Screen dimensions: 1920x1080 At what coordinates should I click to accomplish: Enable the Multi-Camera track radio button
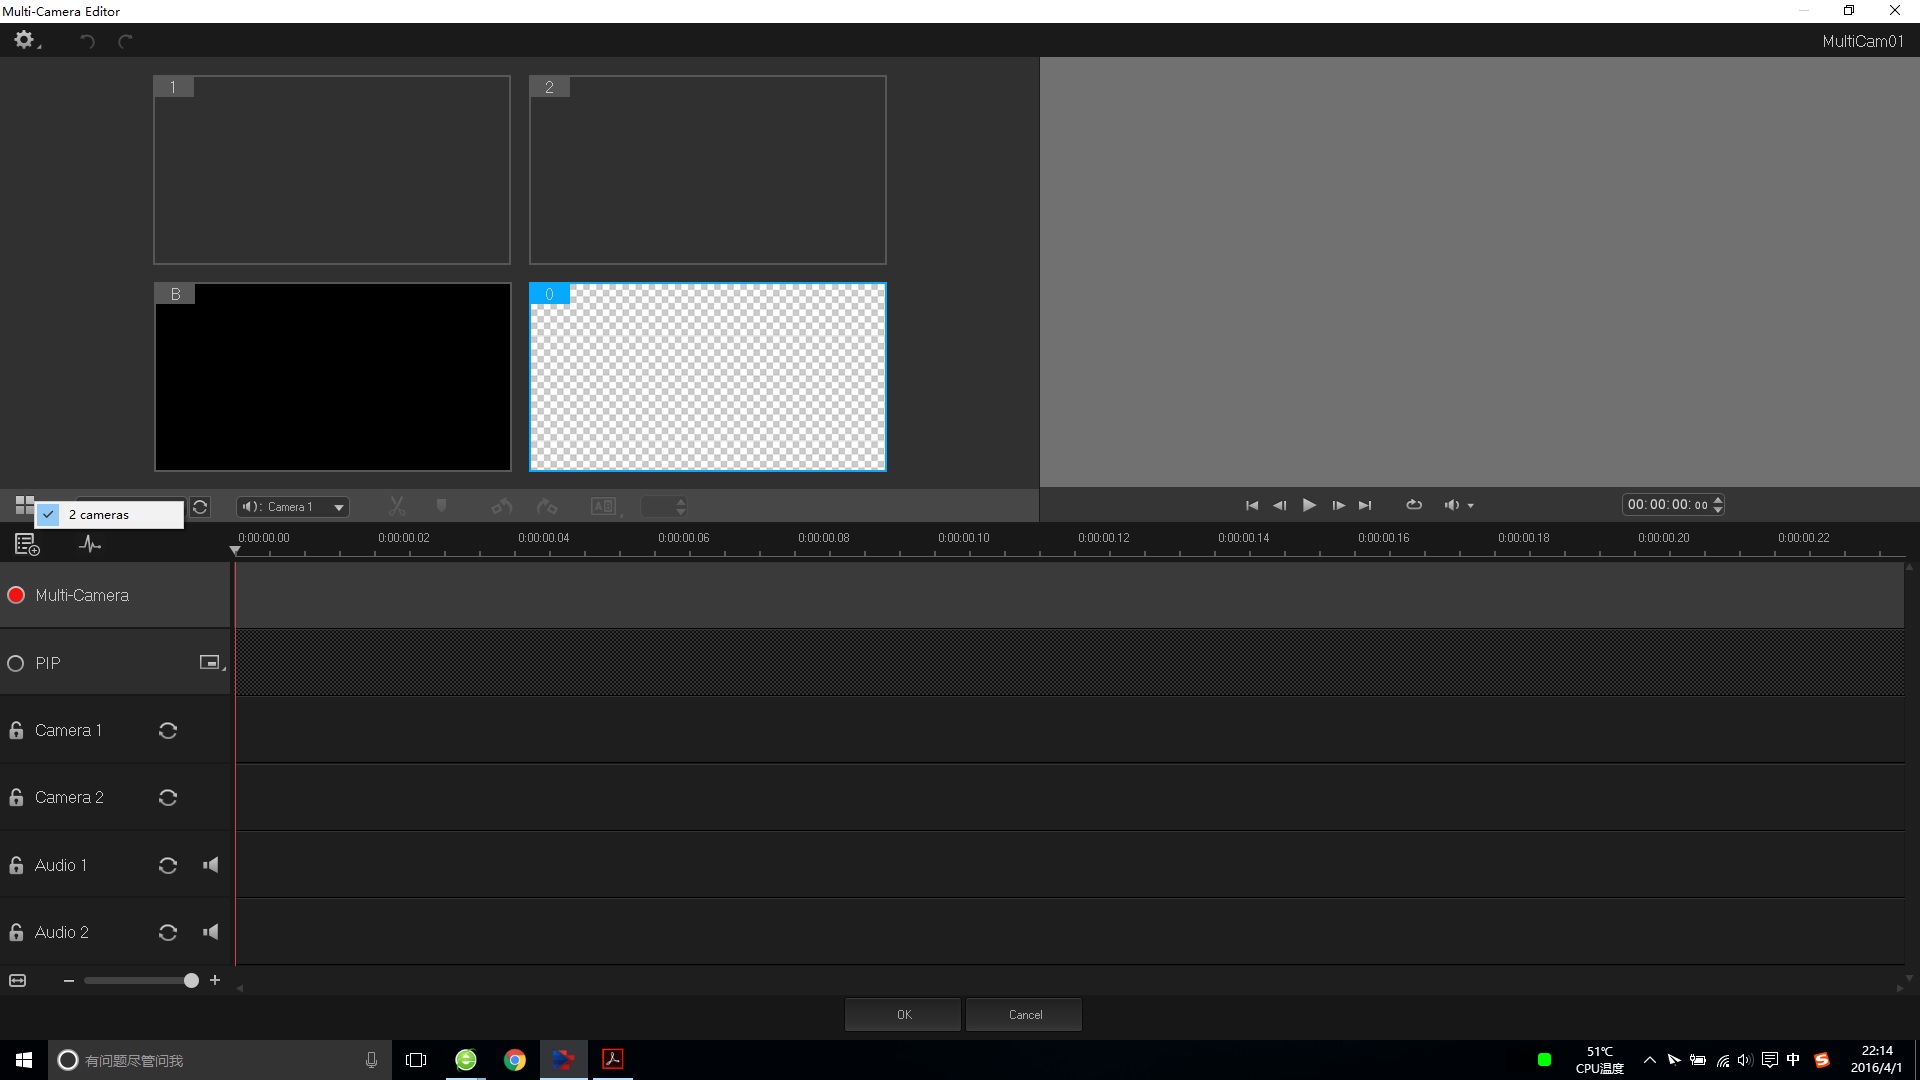tap(16, 595)
